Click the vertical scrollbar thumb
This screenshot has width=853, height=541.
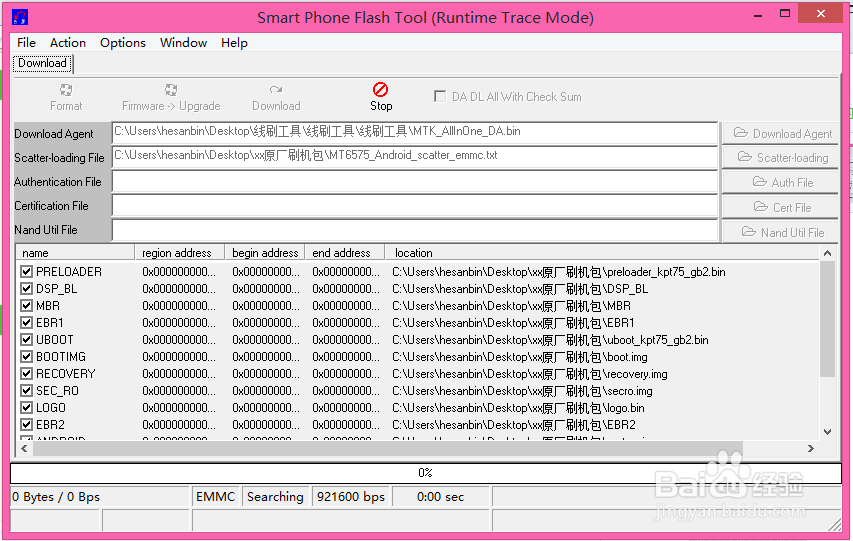click(827, 319)
